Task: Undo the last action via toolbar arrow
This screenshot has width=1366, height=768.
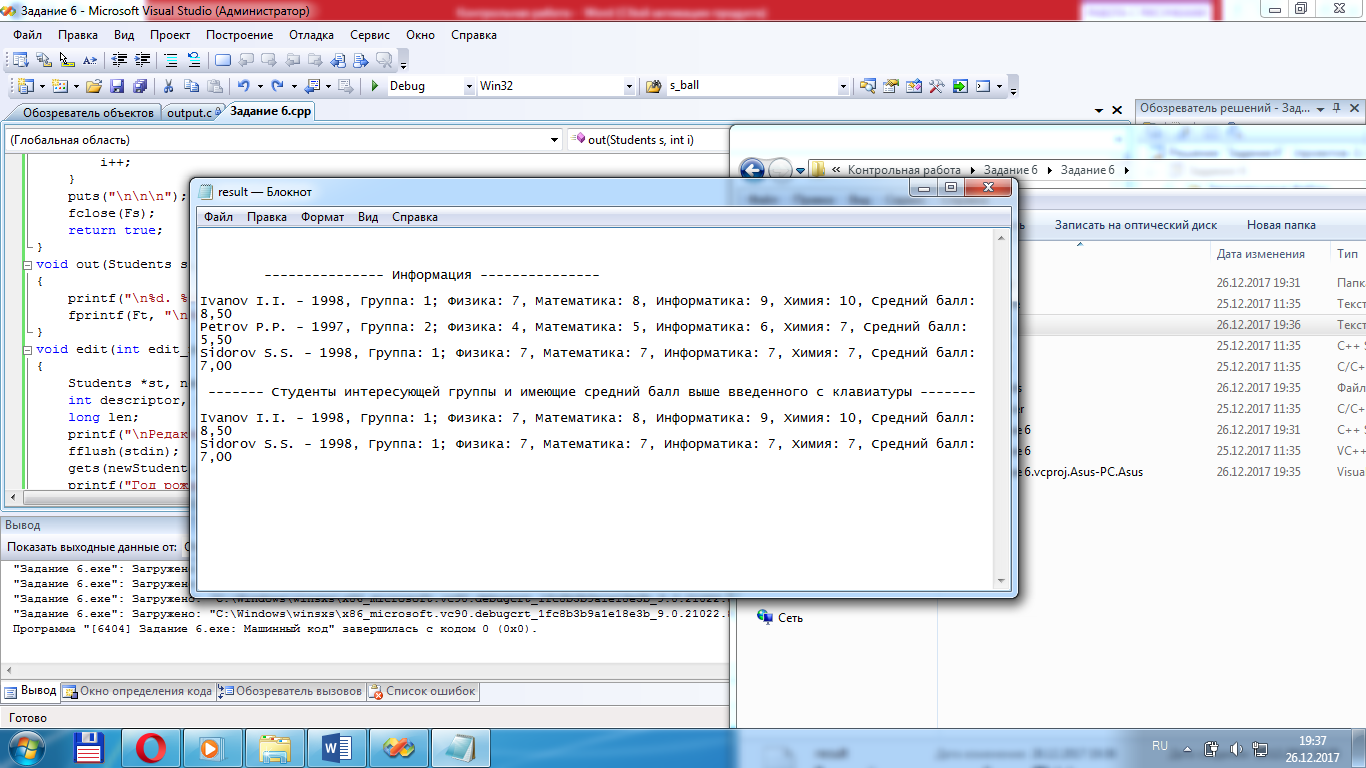Action: click(x=243, y=86)
